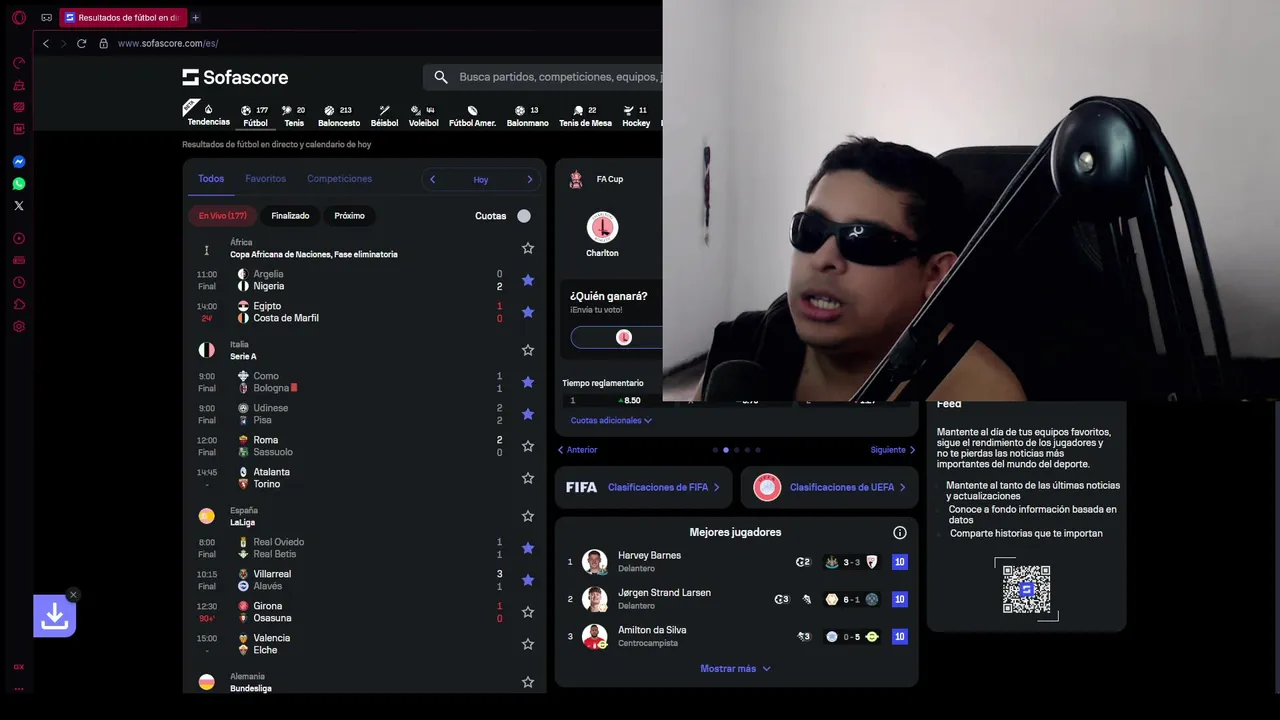The width and height of the screenshot is (1280, 720).
Task: Open a new browser tab
Action: point(195,18)
